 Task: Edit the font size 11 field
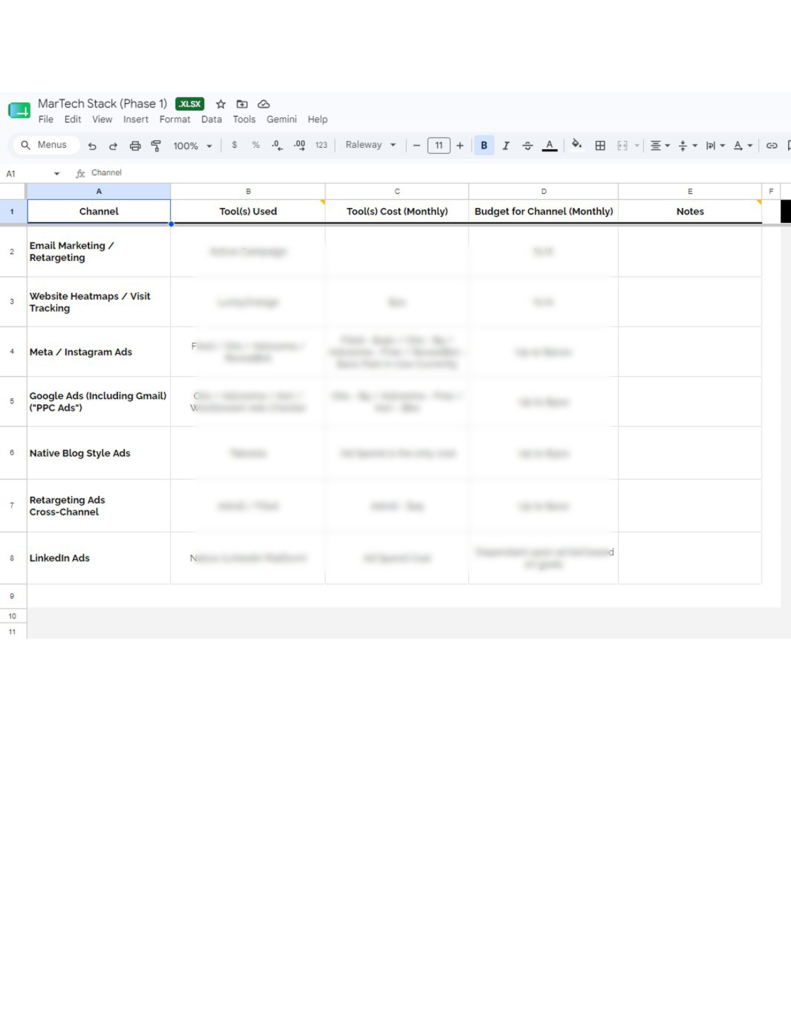[x=438, y=146]
